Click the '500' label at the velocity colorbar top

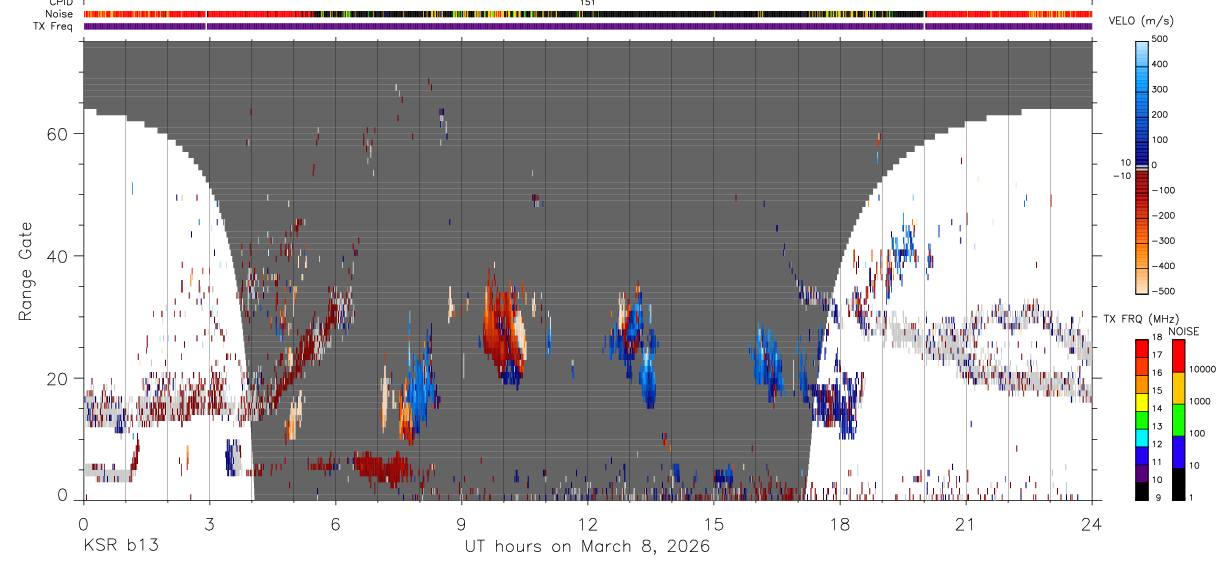coord(1160,39)
